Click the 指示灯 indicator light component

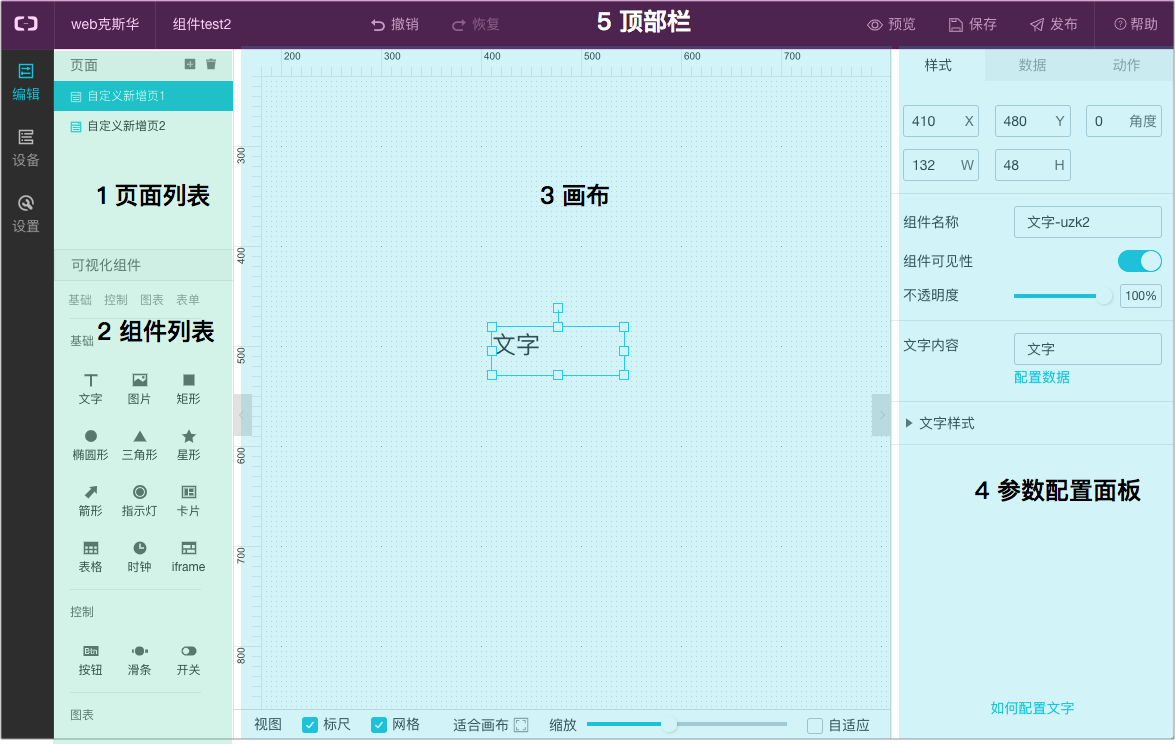[x=139, y=493]
